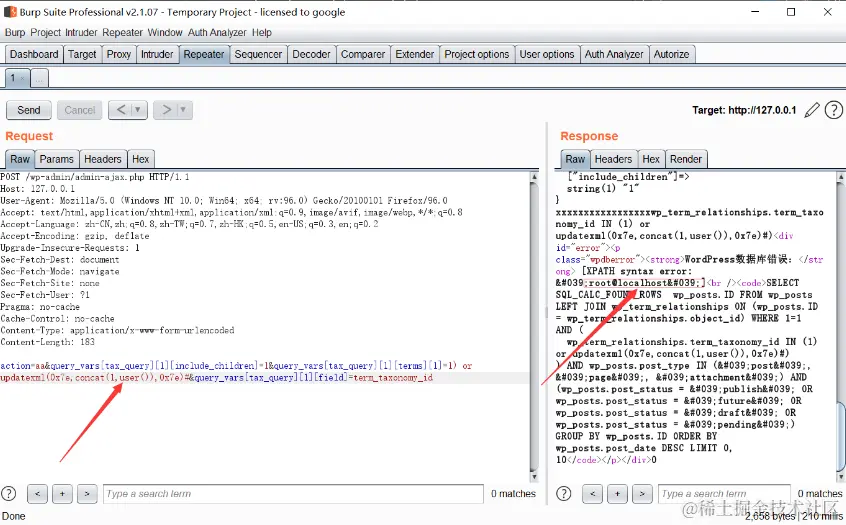
Task: Switch to the request Hex tab
Action: pyautogui.click(x=141, y=159)
